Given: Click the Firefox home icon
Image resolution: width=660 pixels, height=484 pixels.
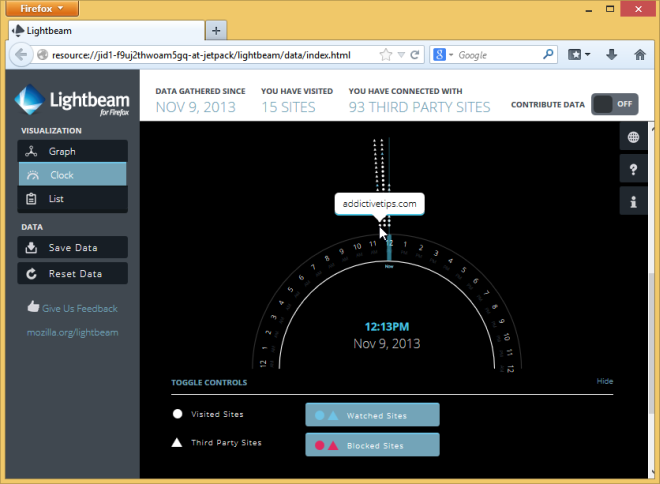Looking at the screenshot, I should pos(640,54).
